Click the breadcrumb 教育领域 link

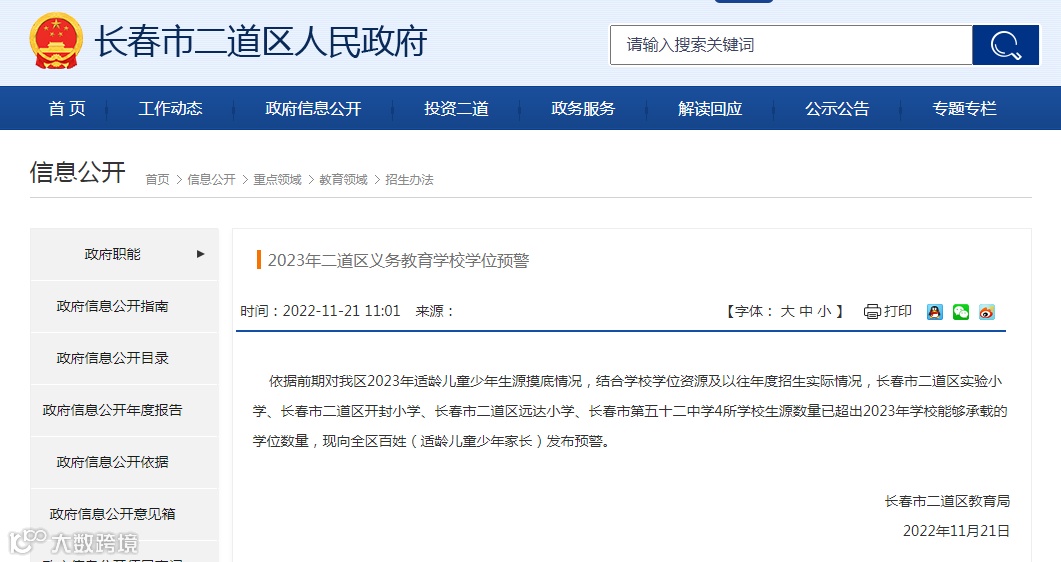343,179
